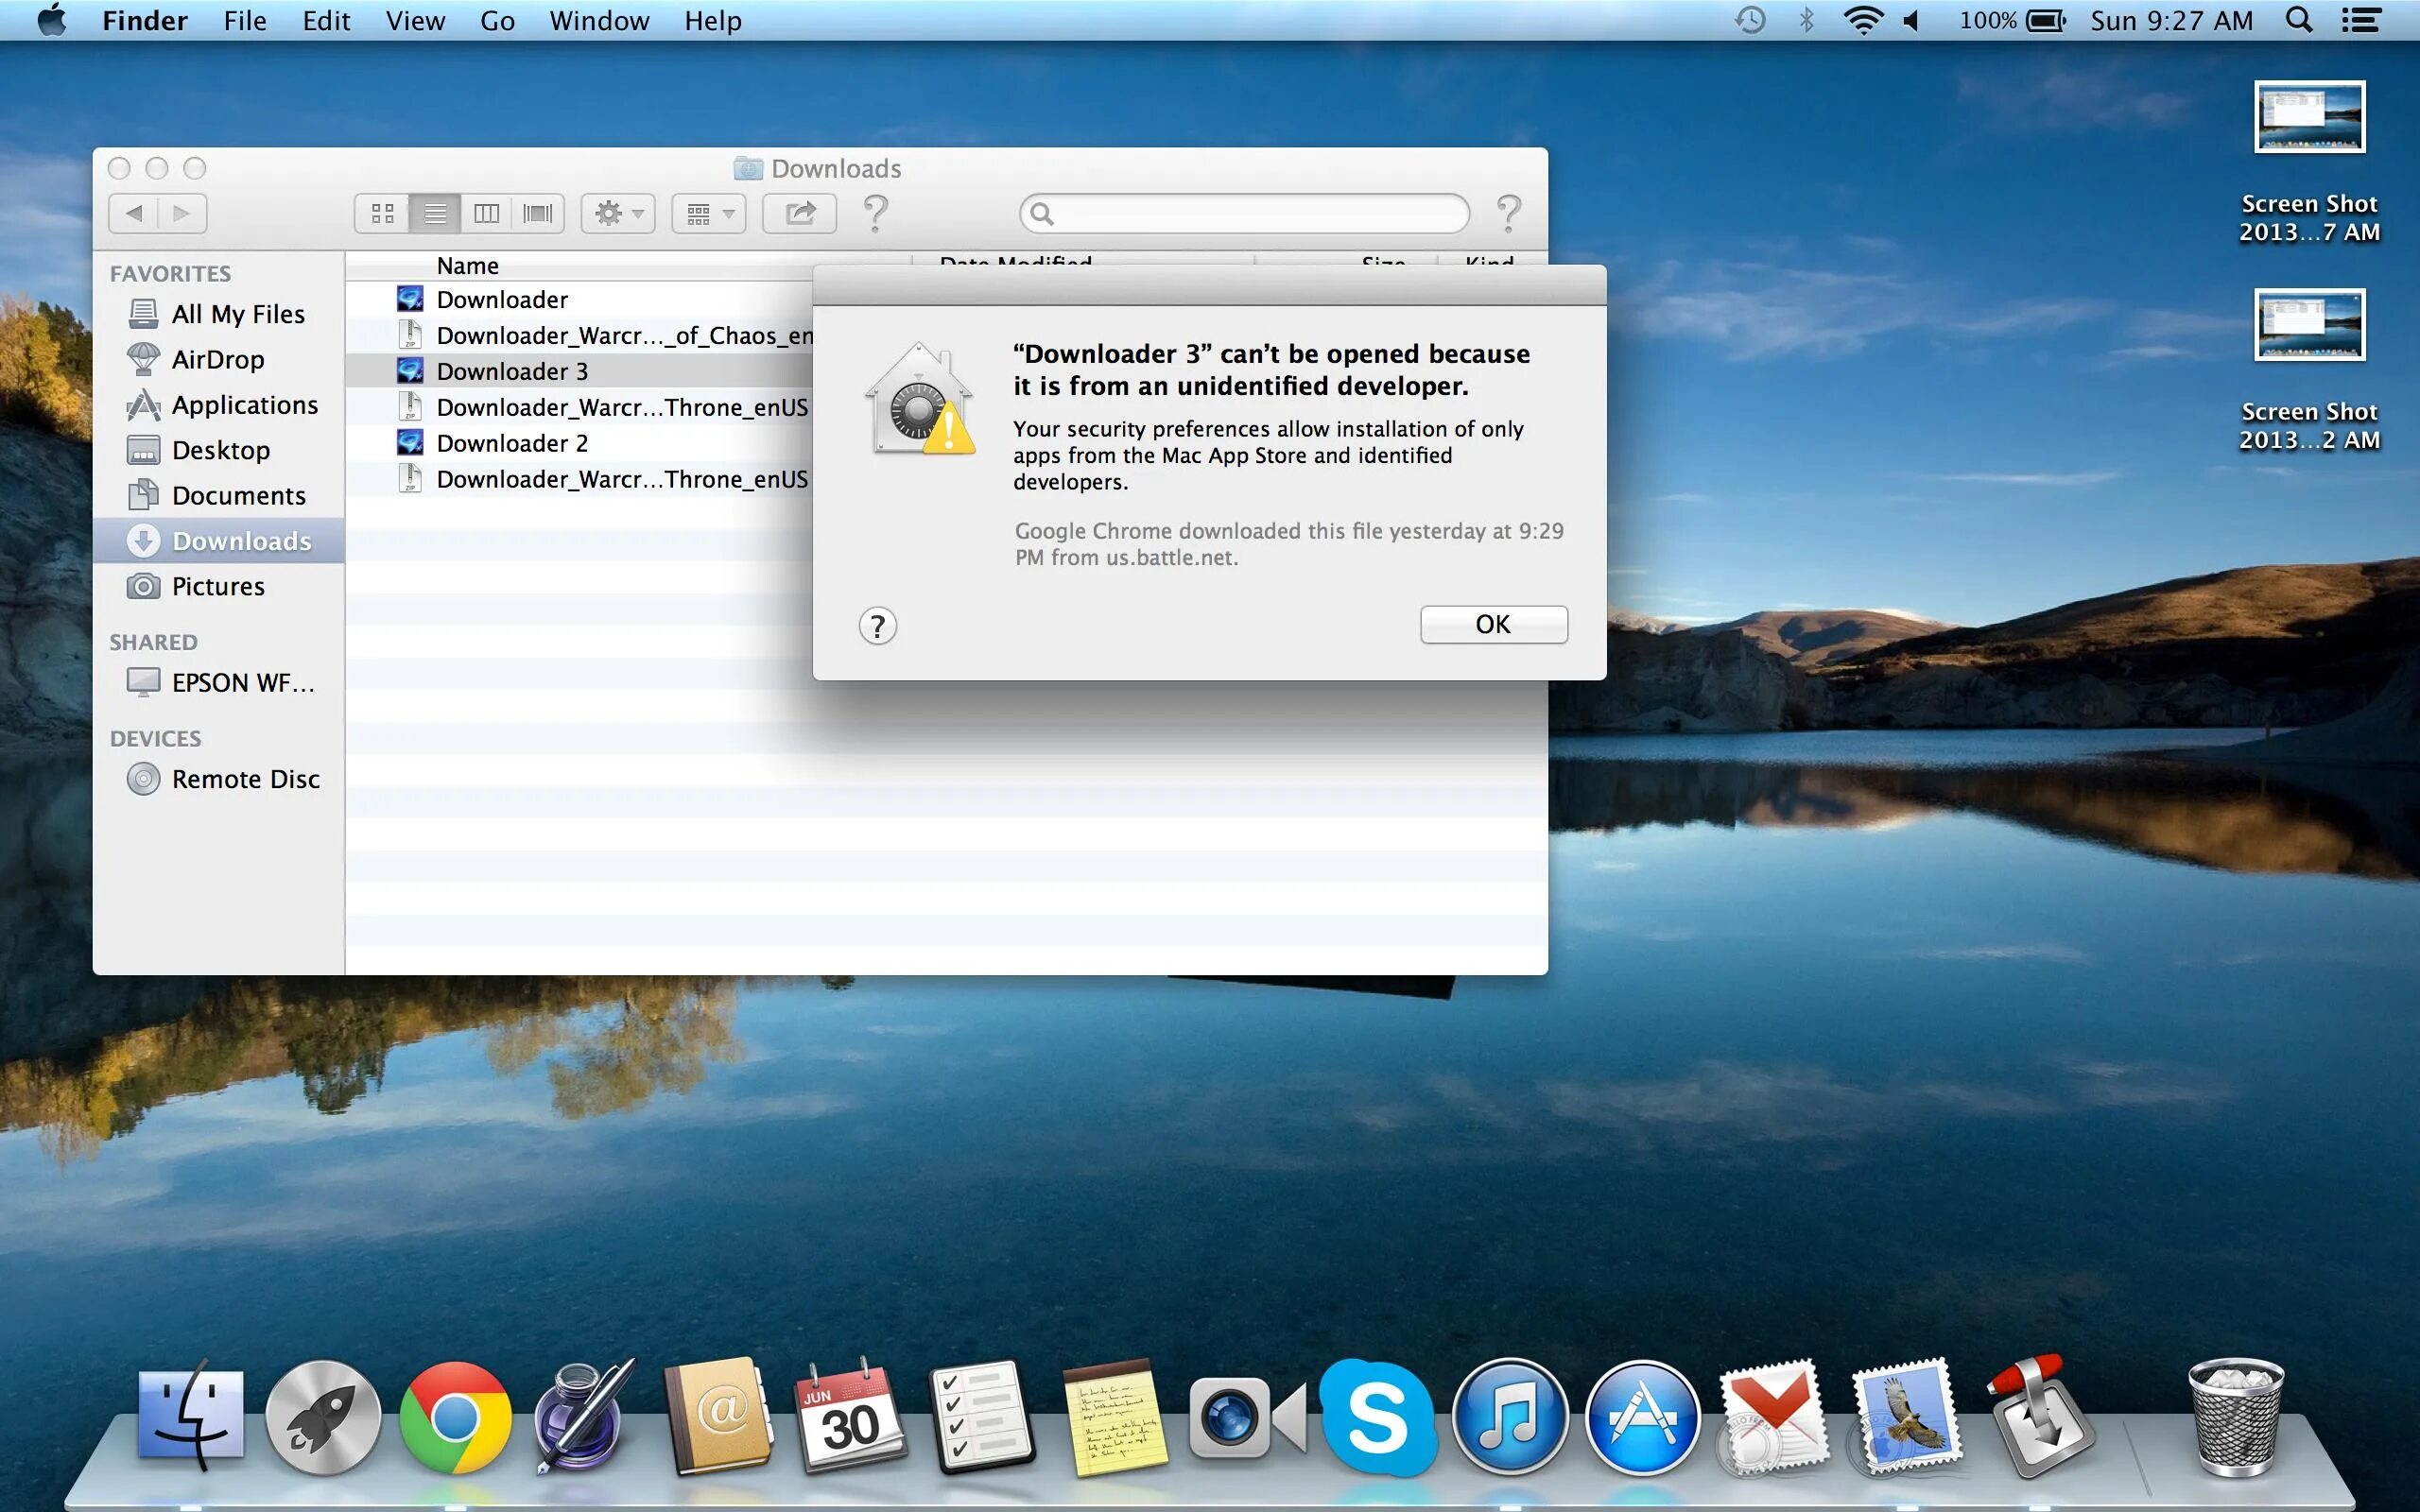Open the App Store from Dock
Screen dimensions: 2420x1512
1641,1418
